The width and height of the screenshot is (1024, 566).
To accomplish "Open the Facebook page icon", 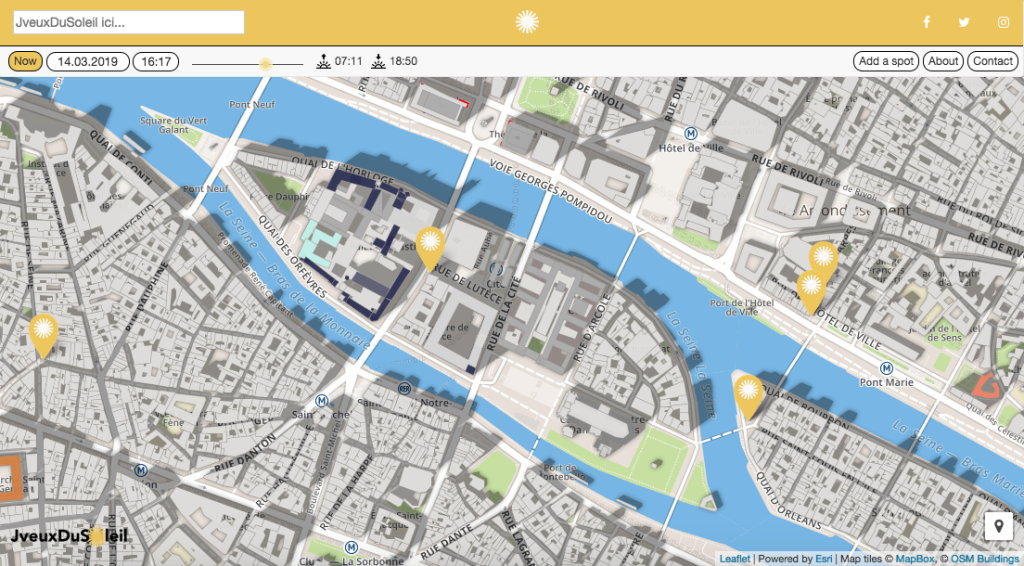I will coord(926,22).
